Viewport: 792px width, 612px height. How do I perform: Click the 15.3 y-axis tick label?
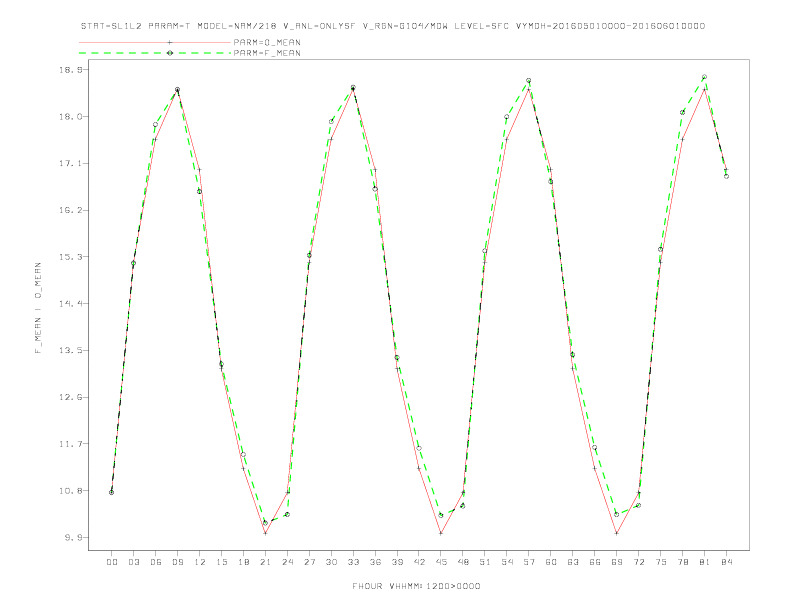coord(70,257)
